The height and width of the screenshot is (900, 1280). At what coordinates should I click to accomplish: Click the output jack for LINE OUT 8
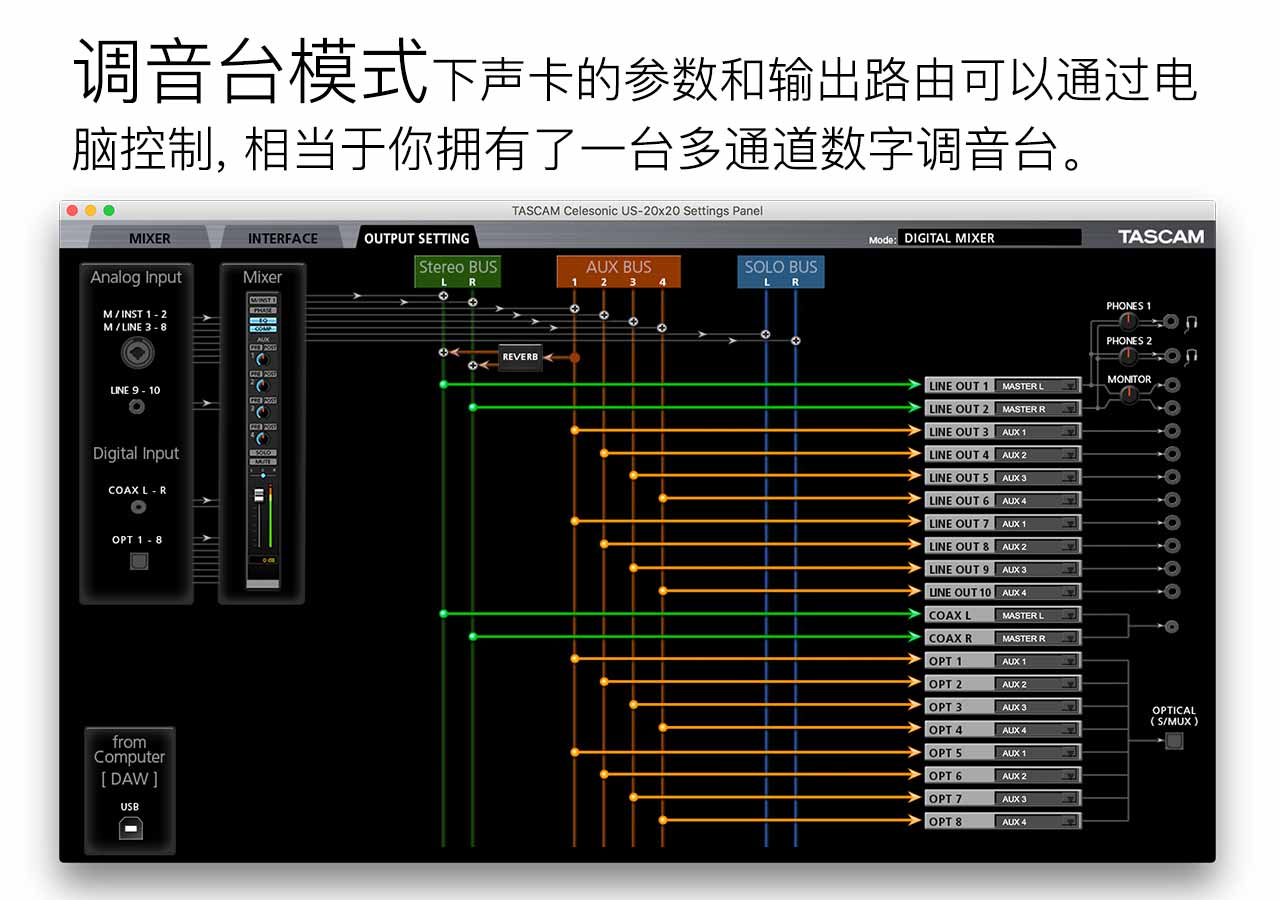coord(1172,546)
